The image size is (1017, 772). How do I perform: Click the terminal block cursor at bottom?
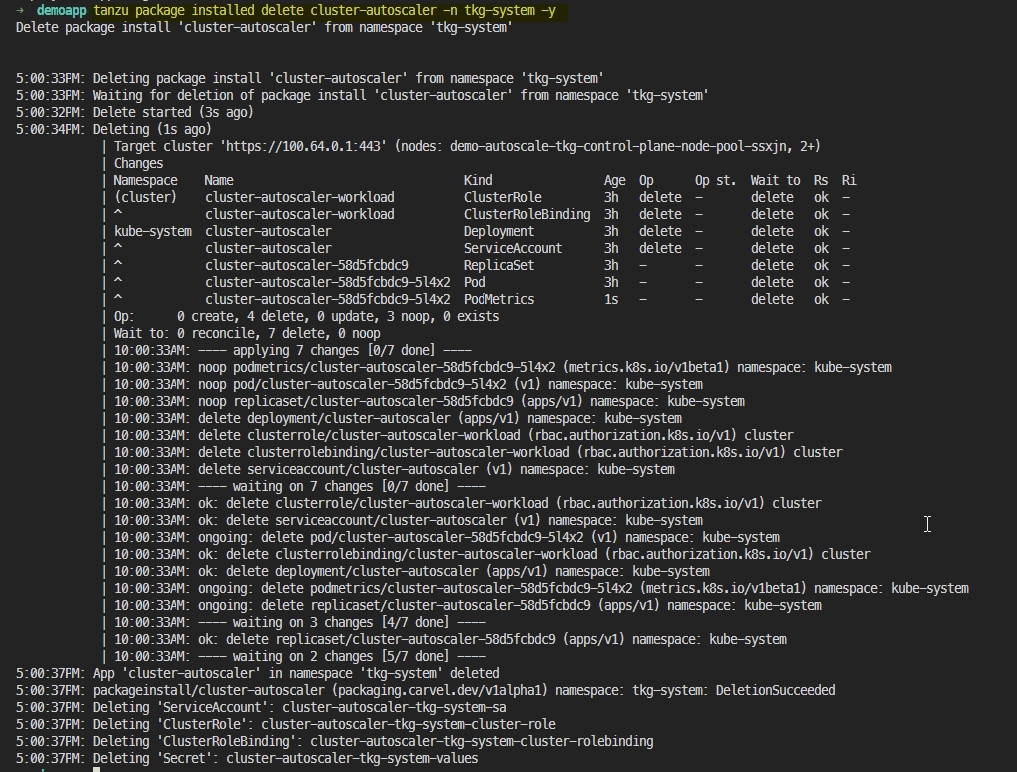pyautogui.click(x=96, y=770)
